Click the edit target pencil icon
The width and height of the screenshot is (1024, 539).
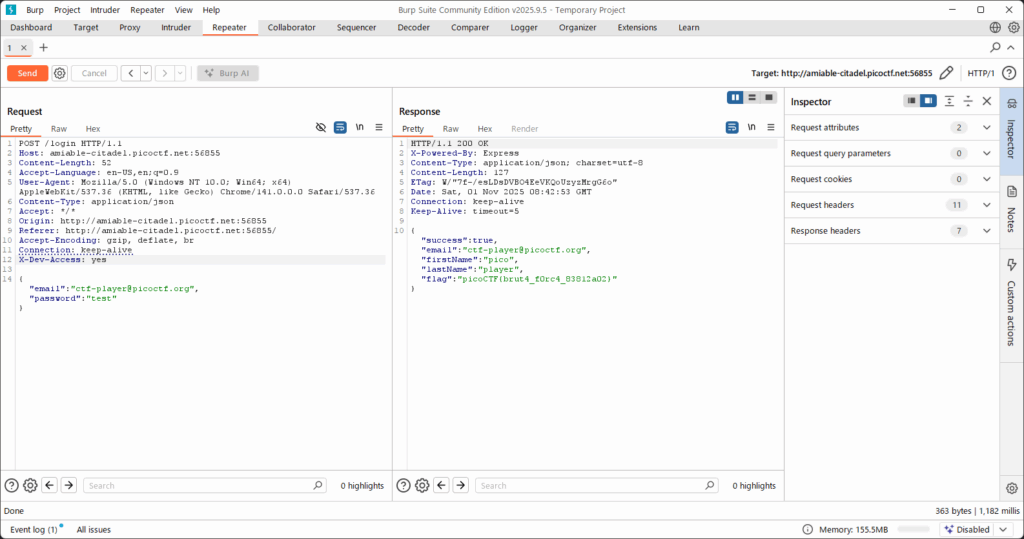pos(946,73)
